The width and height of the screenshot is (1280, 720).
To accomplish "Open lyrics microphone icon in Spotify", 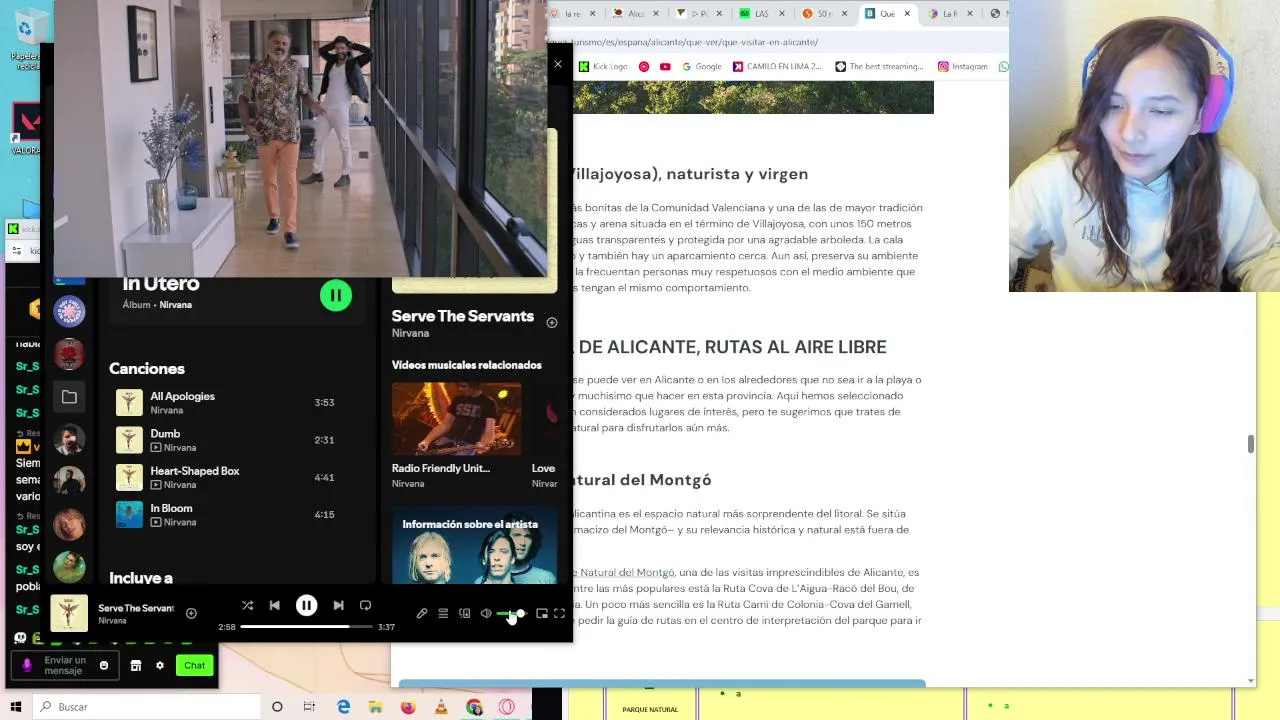I will [x=422, y=614].
